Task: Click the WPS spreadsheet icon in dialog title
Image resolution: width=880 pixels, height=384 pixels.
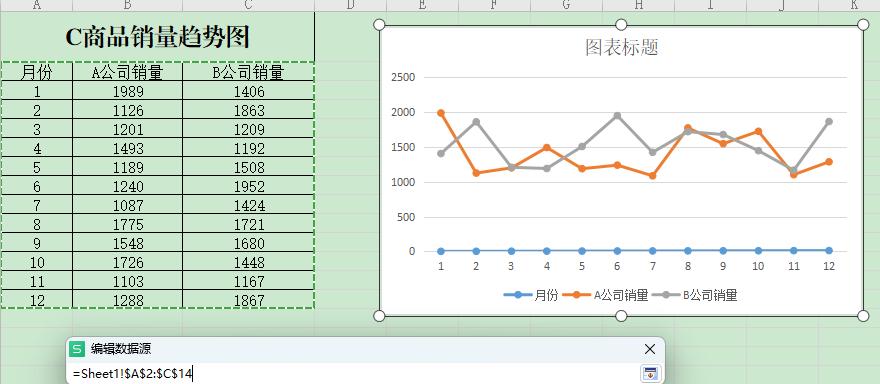Action: pos(76,349)
